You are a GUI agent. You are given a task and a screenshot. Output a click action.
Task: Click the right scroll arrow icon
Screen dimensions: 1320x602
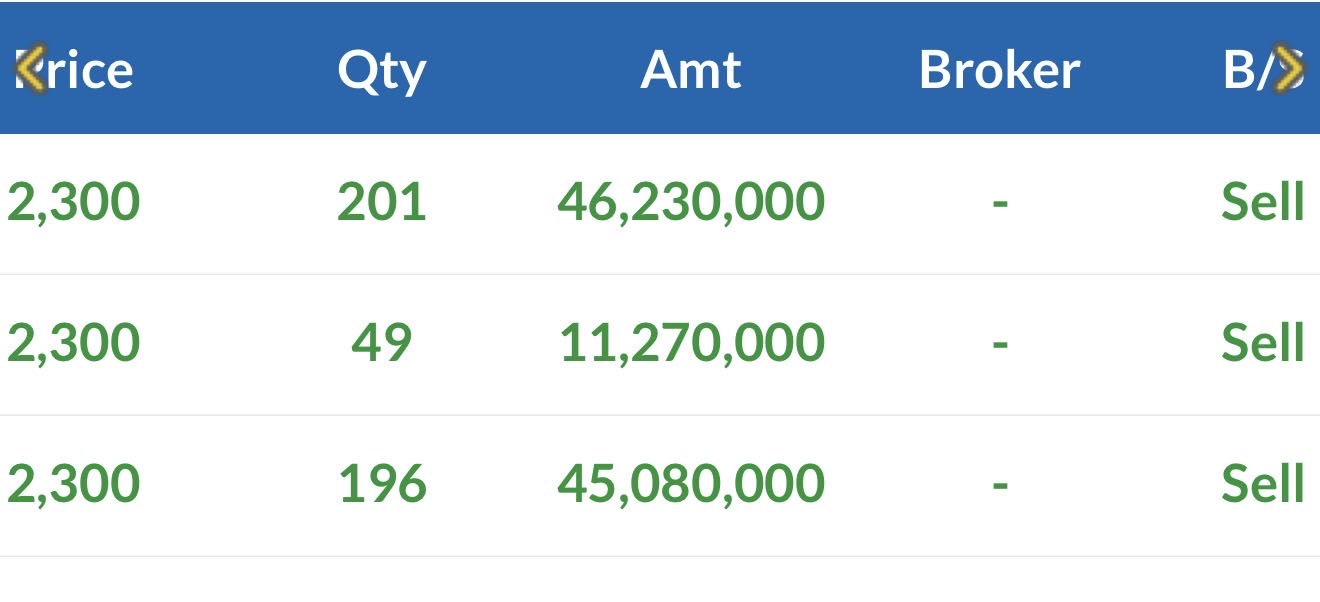click(x=1289, y=68)
